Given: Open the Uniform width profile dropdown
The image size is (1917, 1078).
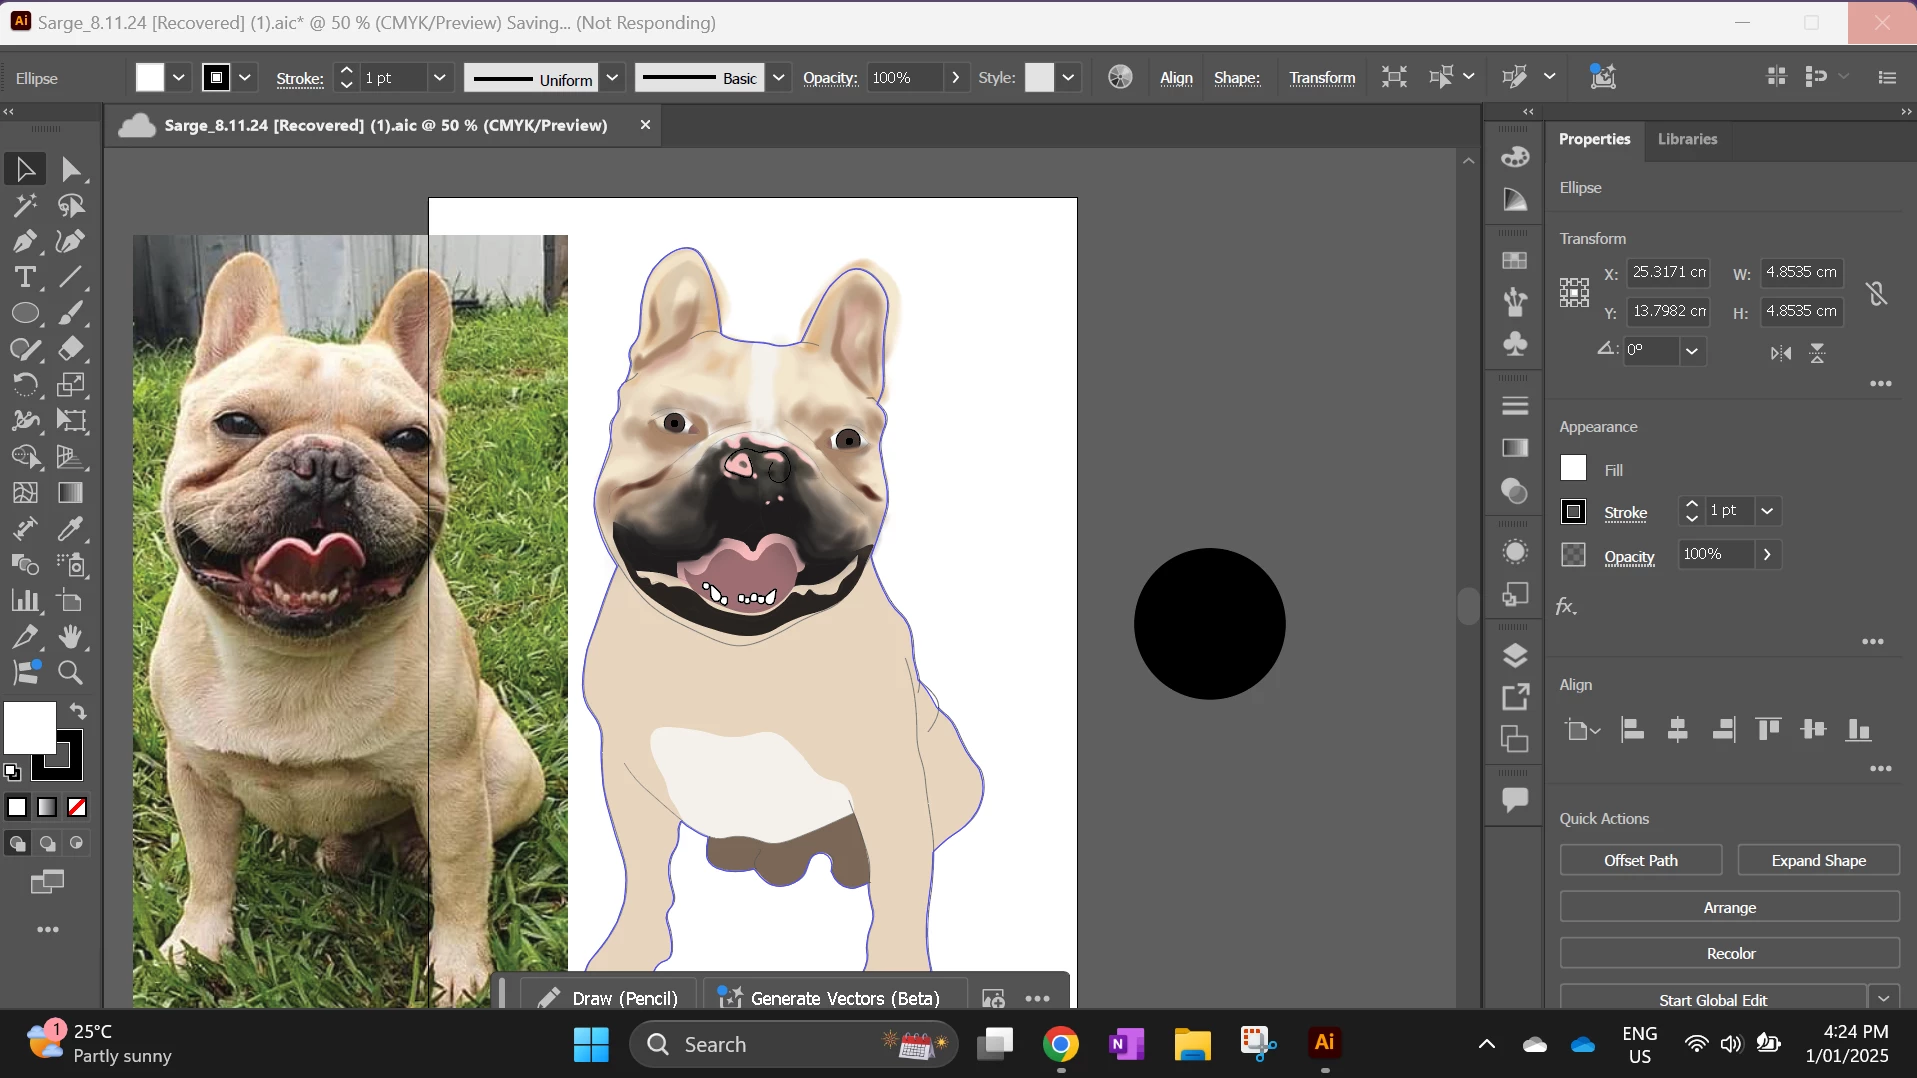Looking at the screenshot, I should pyautogui.click(x=613, y=78).
